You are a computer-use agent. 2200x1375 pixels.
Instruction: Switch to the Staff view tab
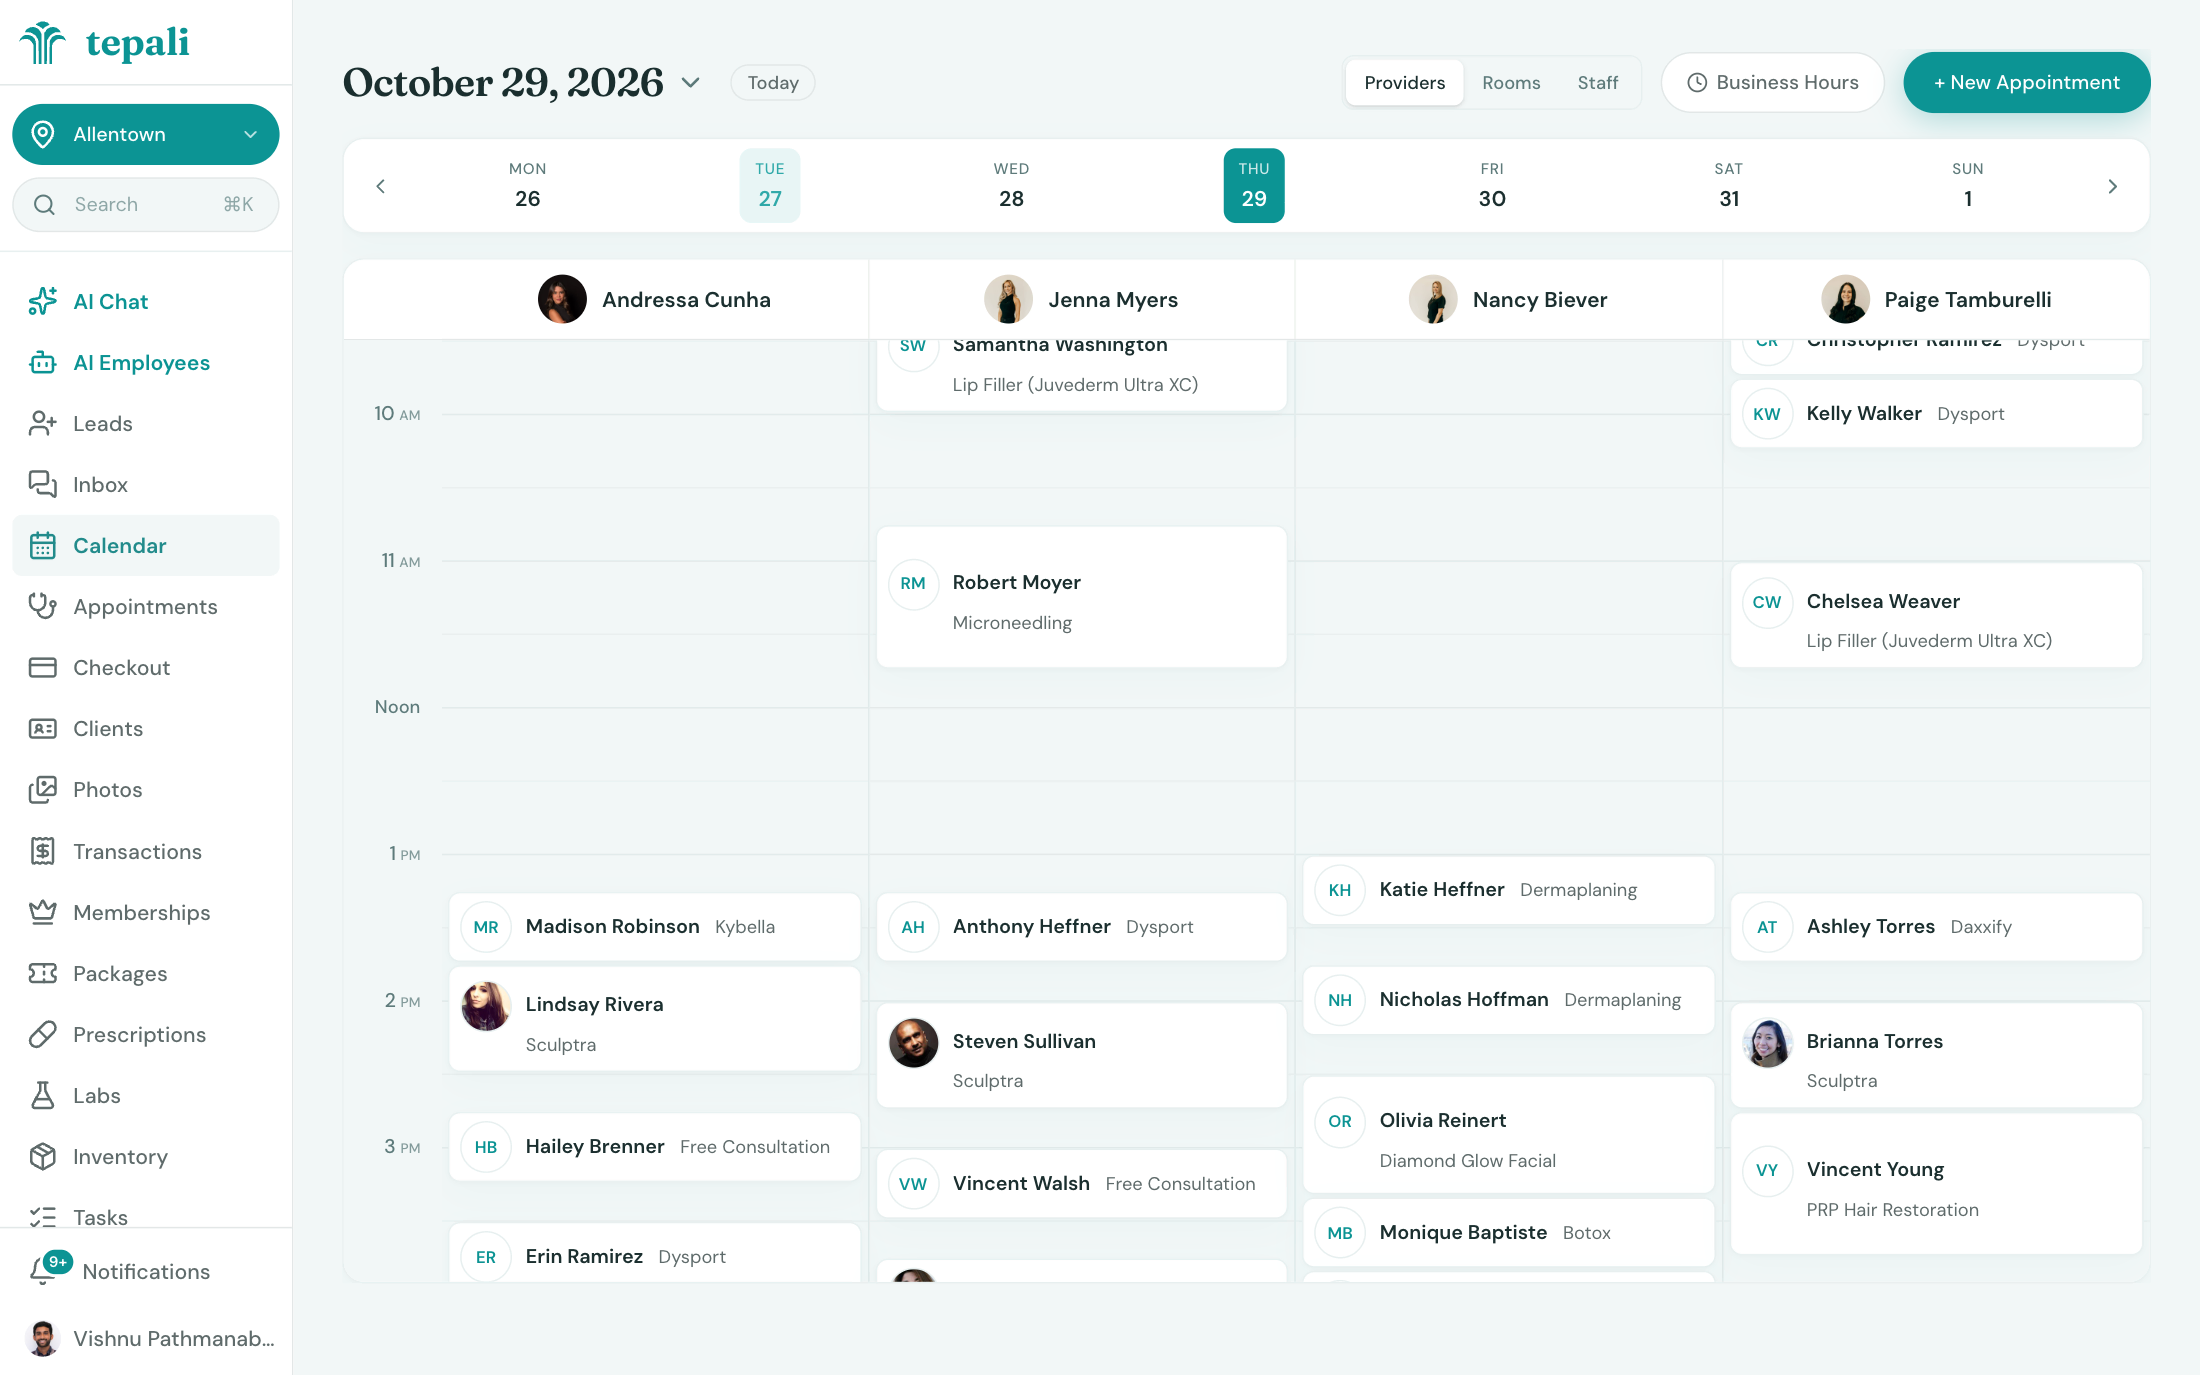click(1597, 83)
